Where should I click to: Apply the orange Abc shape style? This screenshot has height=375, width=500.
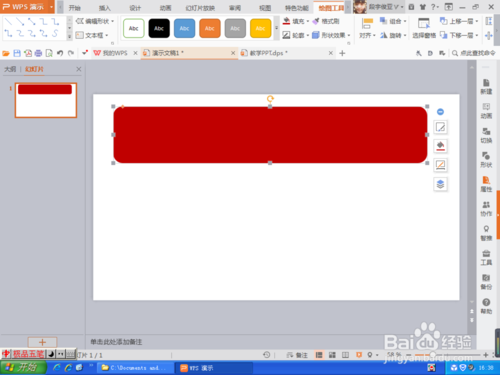(210, 28)
